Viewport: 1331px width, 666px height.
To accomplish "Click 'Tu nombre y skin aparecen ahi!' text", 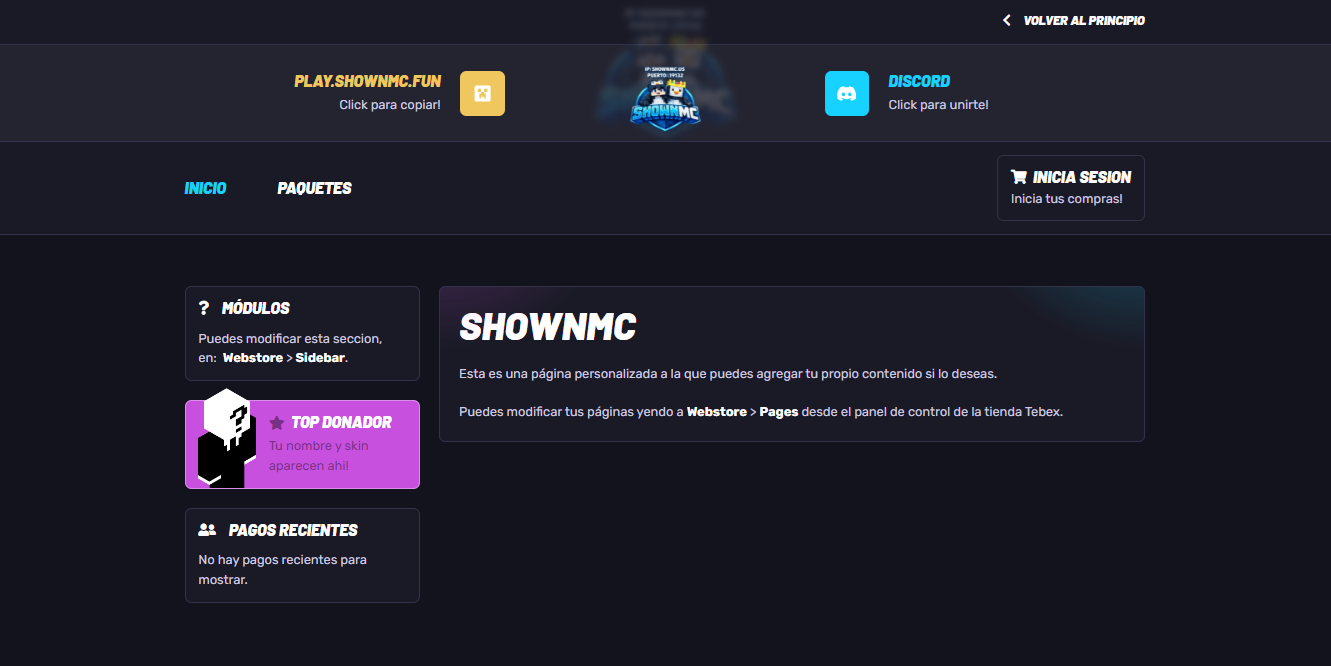I will 319,456.
